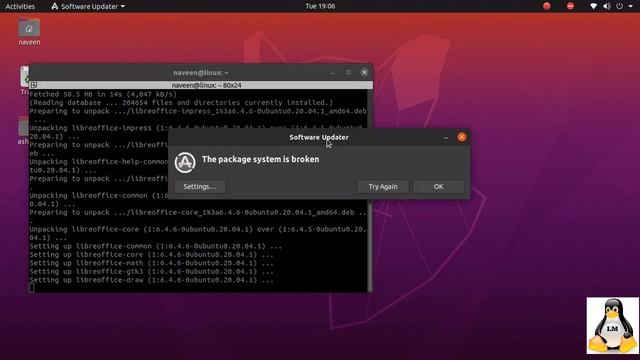The height and width of the screenshot is (360, 640).
Task: Click the terminal layout grid icon in Terminator
Action: click(34, 85)
